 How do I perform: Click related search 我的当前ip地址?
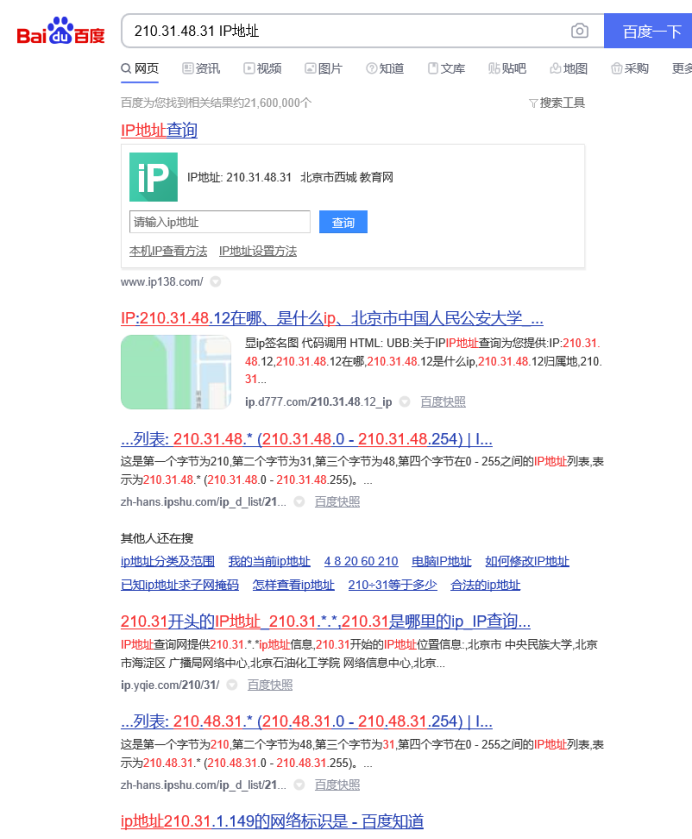tap(269, 561)
